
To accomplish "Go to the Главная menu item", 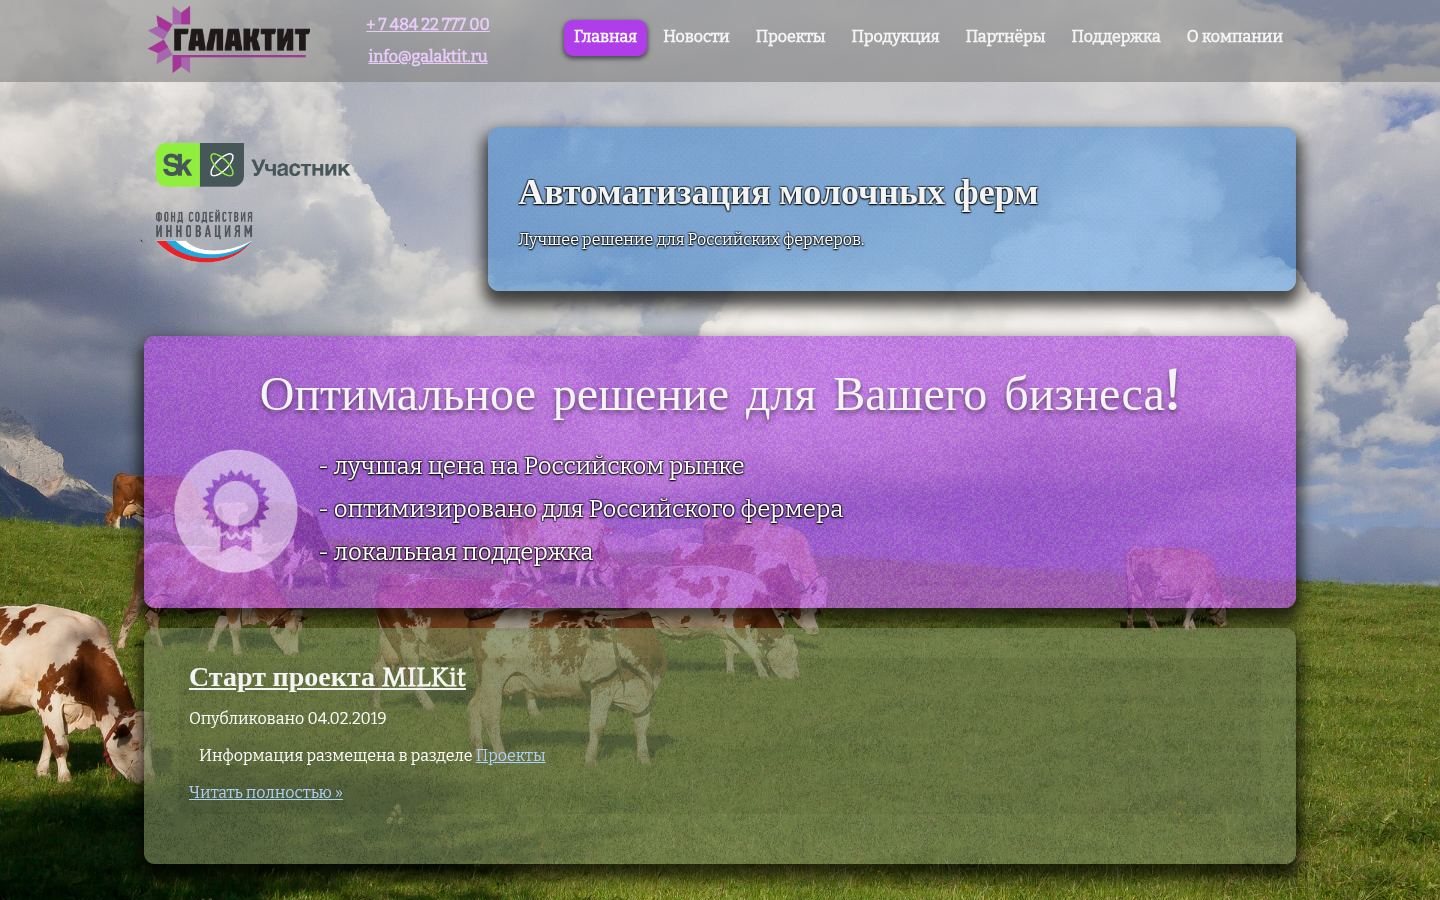I will point(605,37).
